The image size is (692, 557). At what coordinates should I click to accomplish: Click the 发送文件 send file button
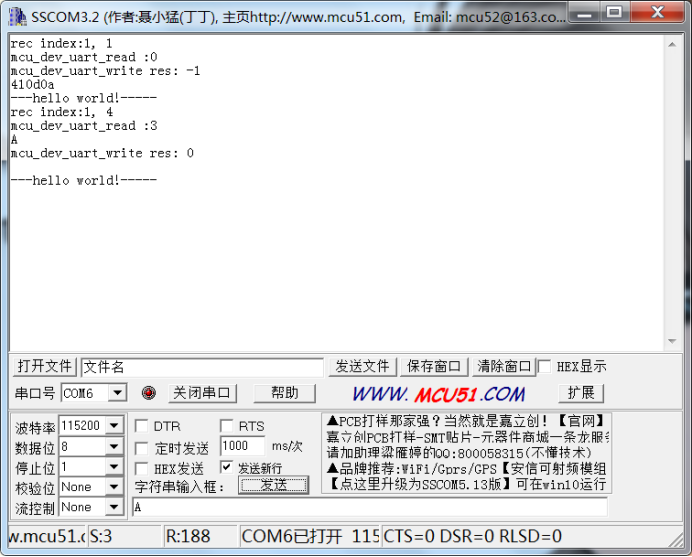362,366
